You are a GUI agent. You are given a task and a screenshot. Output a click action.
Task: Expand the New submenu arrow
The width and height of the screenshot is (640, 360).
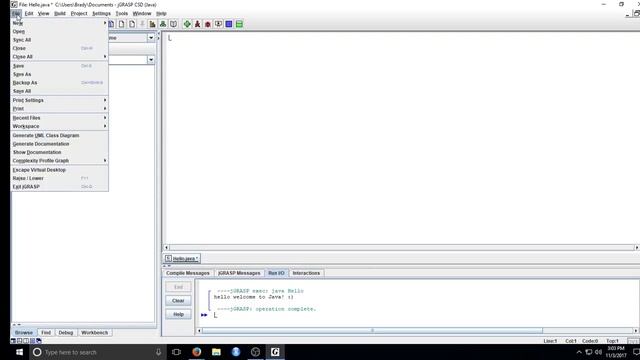(x=105, y=23)
